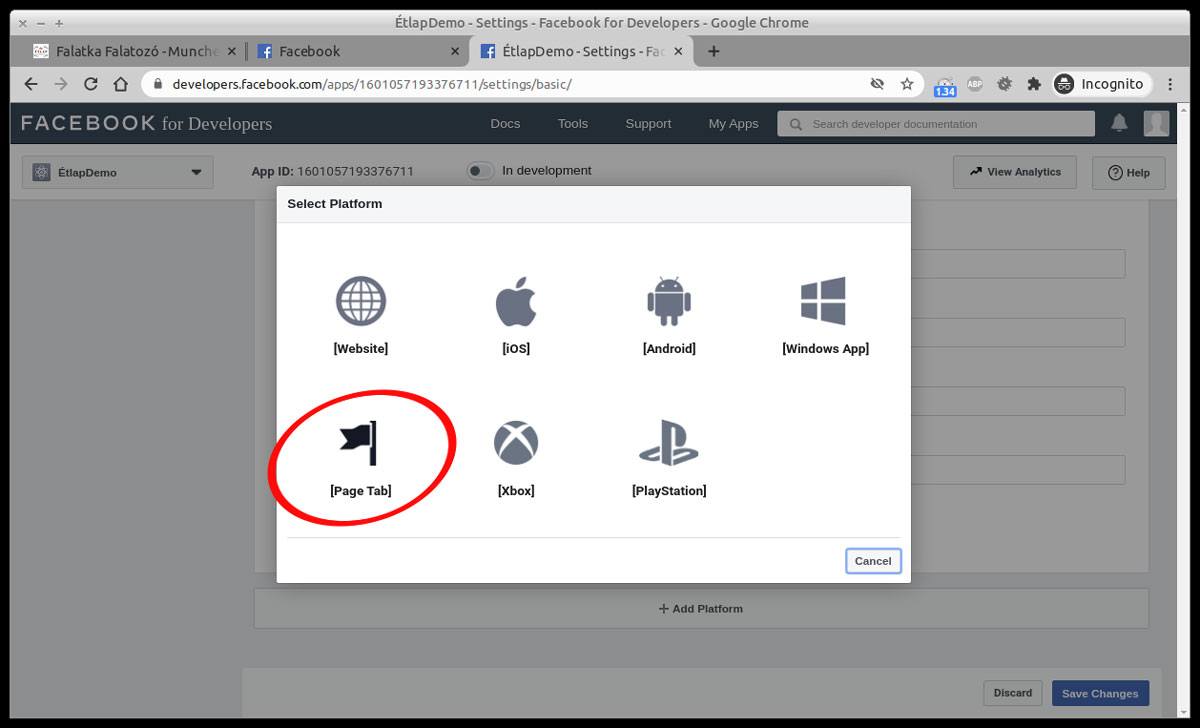1200x728 pixels.
Task: Choose the iOS Apple logo platform
Action: pyautogui.click(x=516, y=301)
